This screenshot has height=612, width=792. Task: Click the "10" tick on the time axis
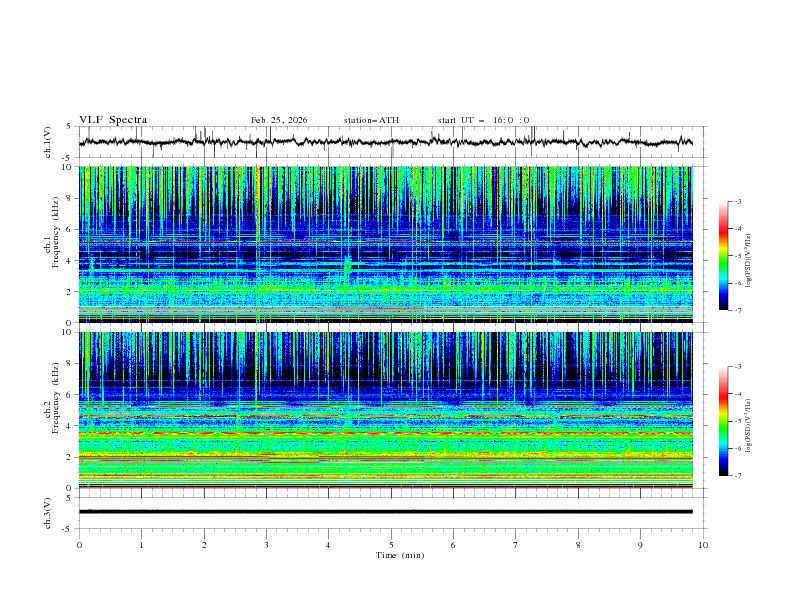coord(703,545)
